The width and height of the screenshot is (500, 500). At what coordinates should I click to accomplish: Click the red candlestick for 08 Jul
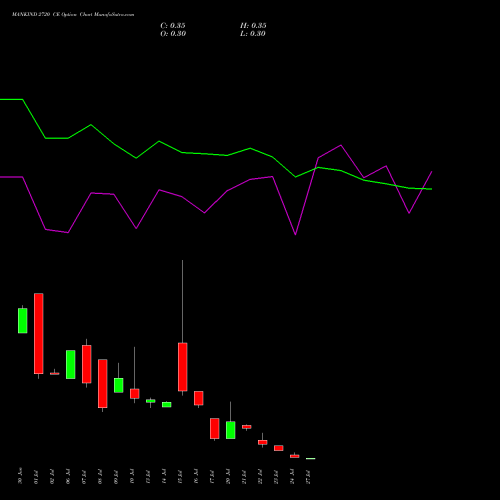(103, 383)
